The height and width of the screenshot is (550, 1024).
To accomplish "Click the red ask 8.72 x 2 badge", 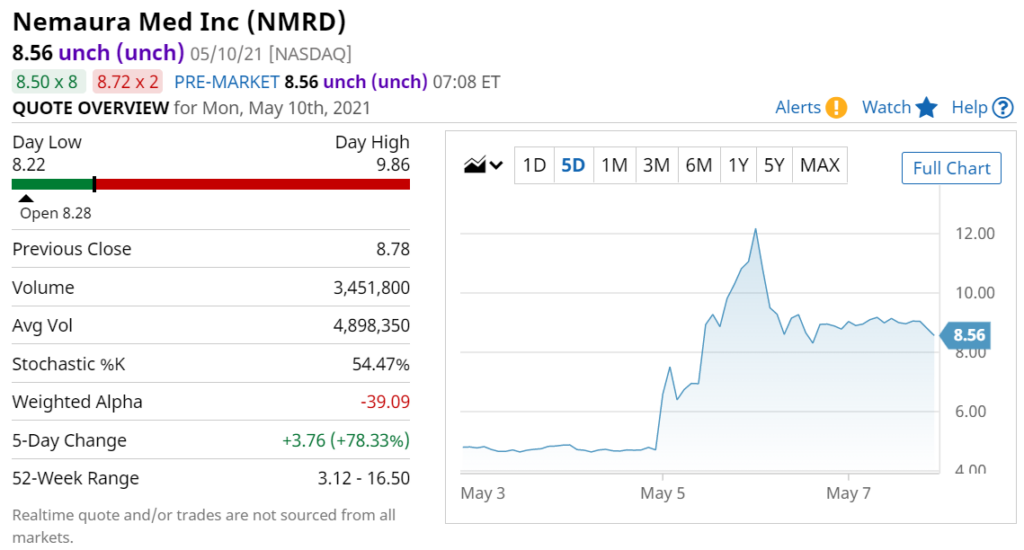I will (127, 82).
